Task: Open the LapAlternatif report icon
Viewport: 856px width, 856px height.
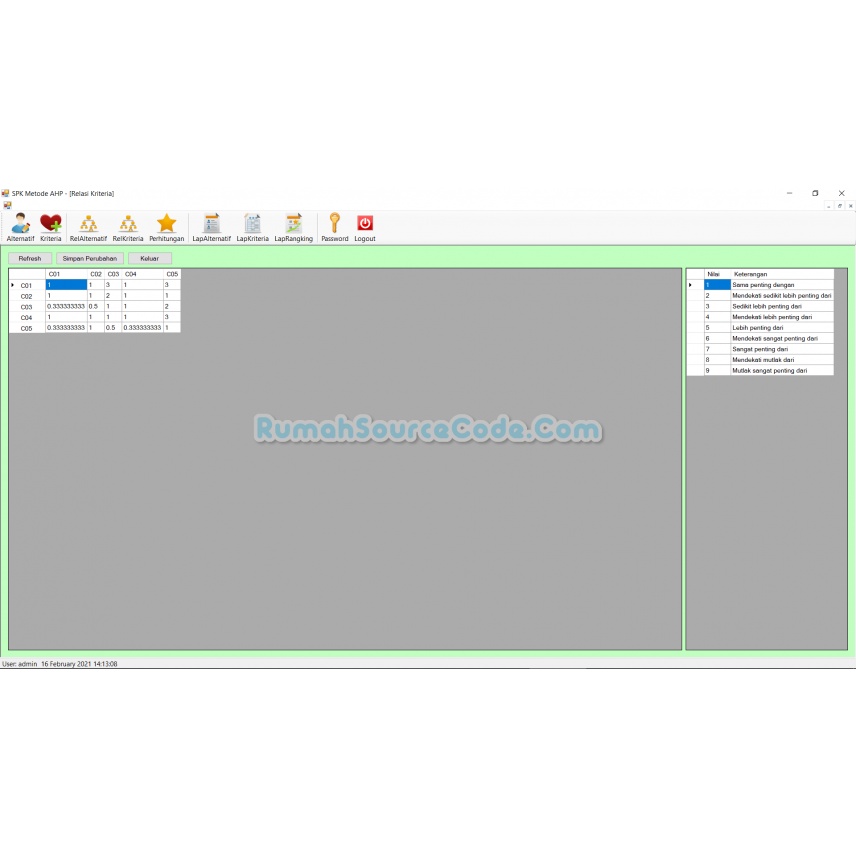Action: tap(211, 227)
